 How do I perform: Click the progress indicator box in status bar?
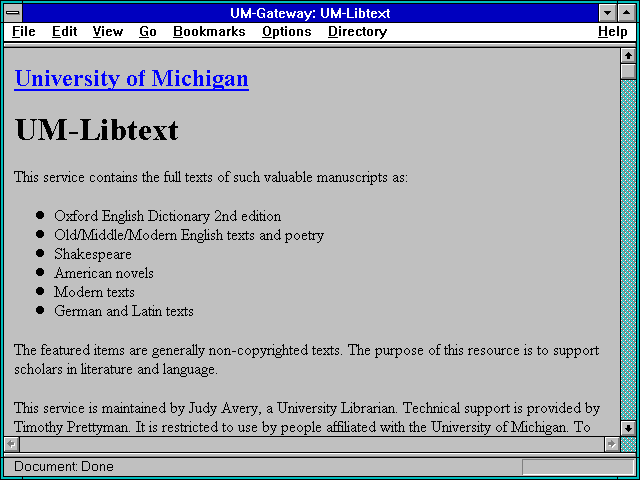(578, 467)
